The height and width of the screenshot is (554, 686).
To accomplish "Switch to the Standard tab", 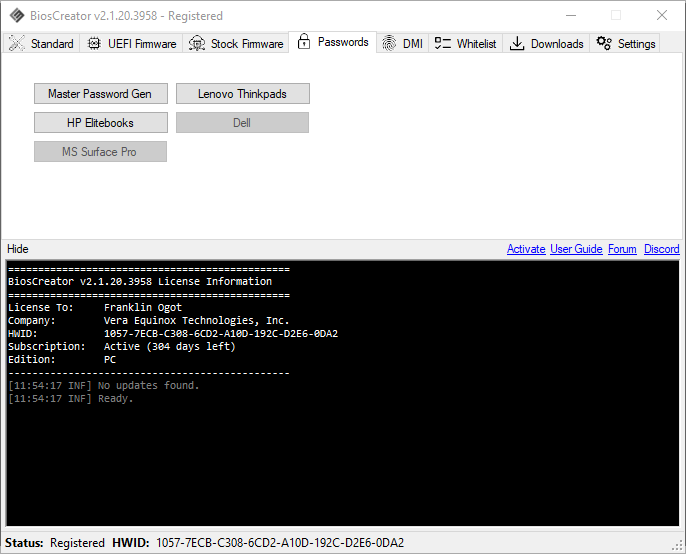I will tap(42, 43).
